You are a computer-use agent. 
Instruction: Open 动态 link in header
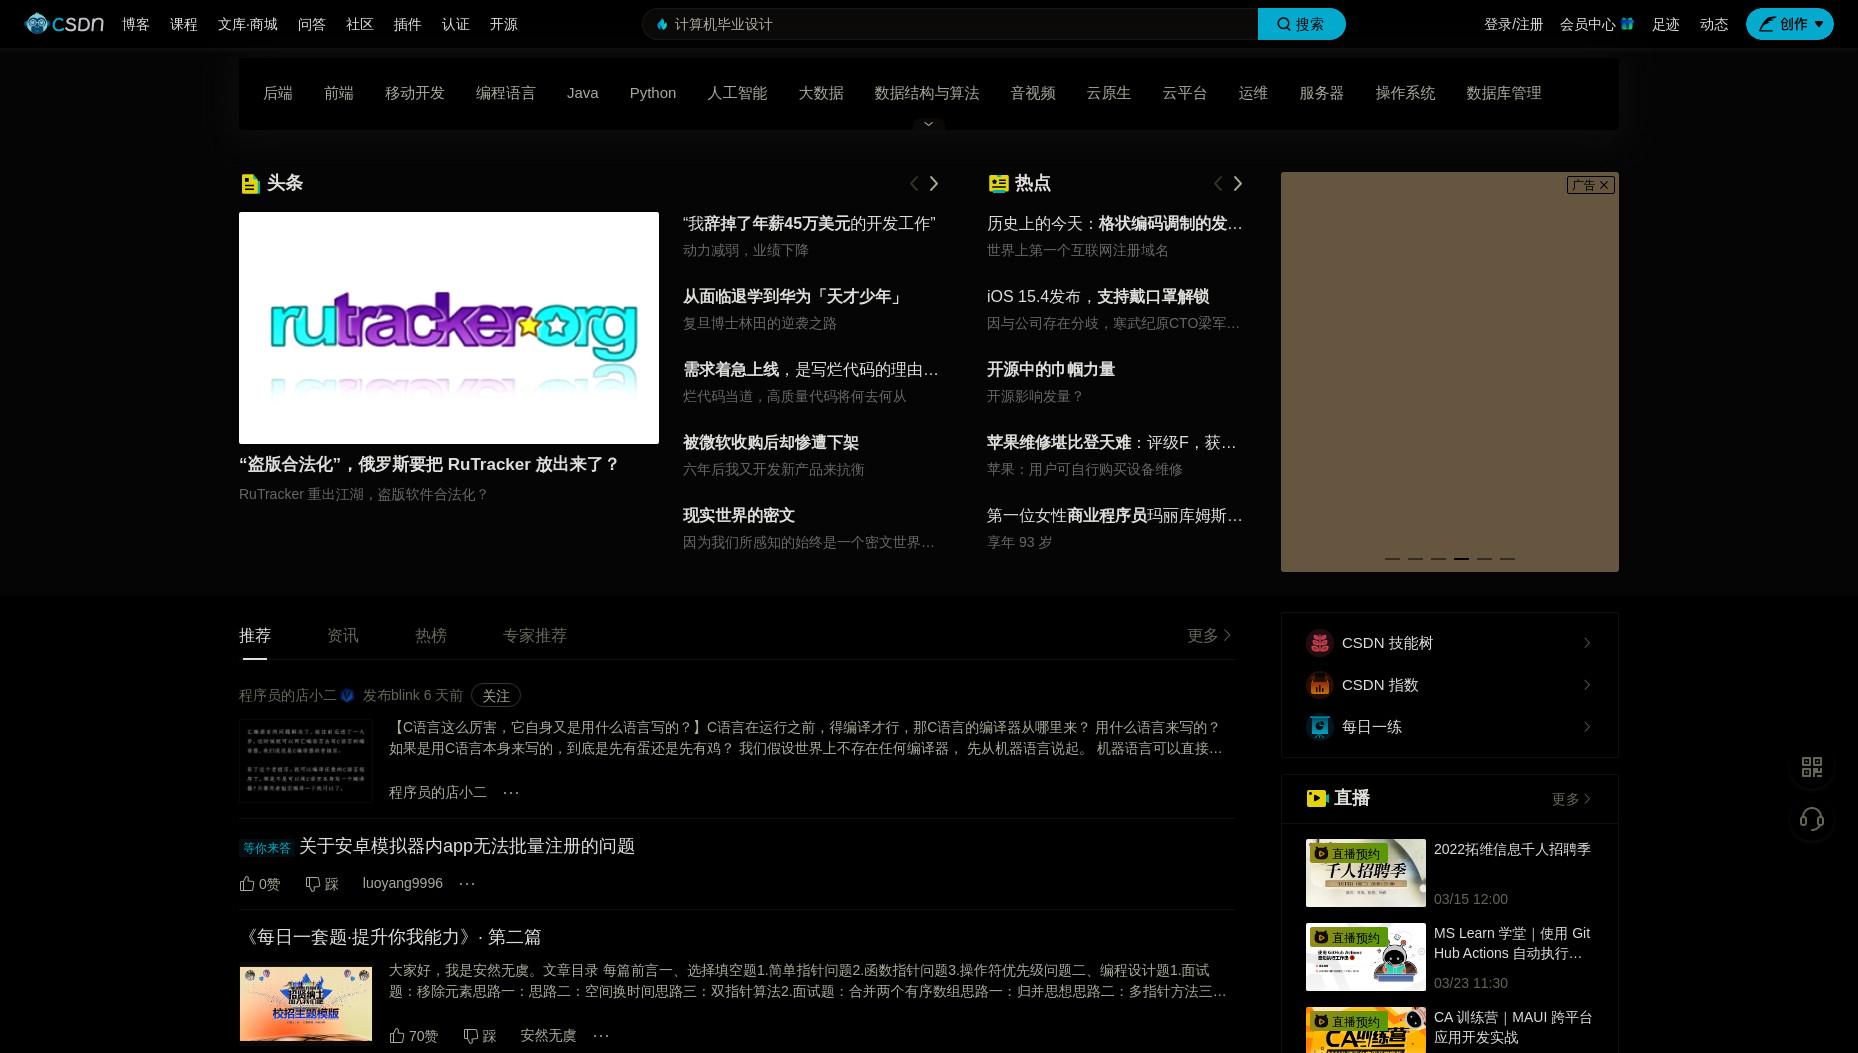point(1714,24)
